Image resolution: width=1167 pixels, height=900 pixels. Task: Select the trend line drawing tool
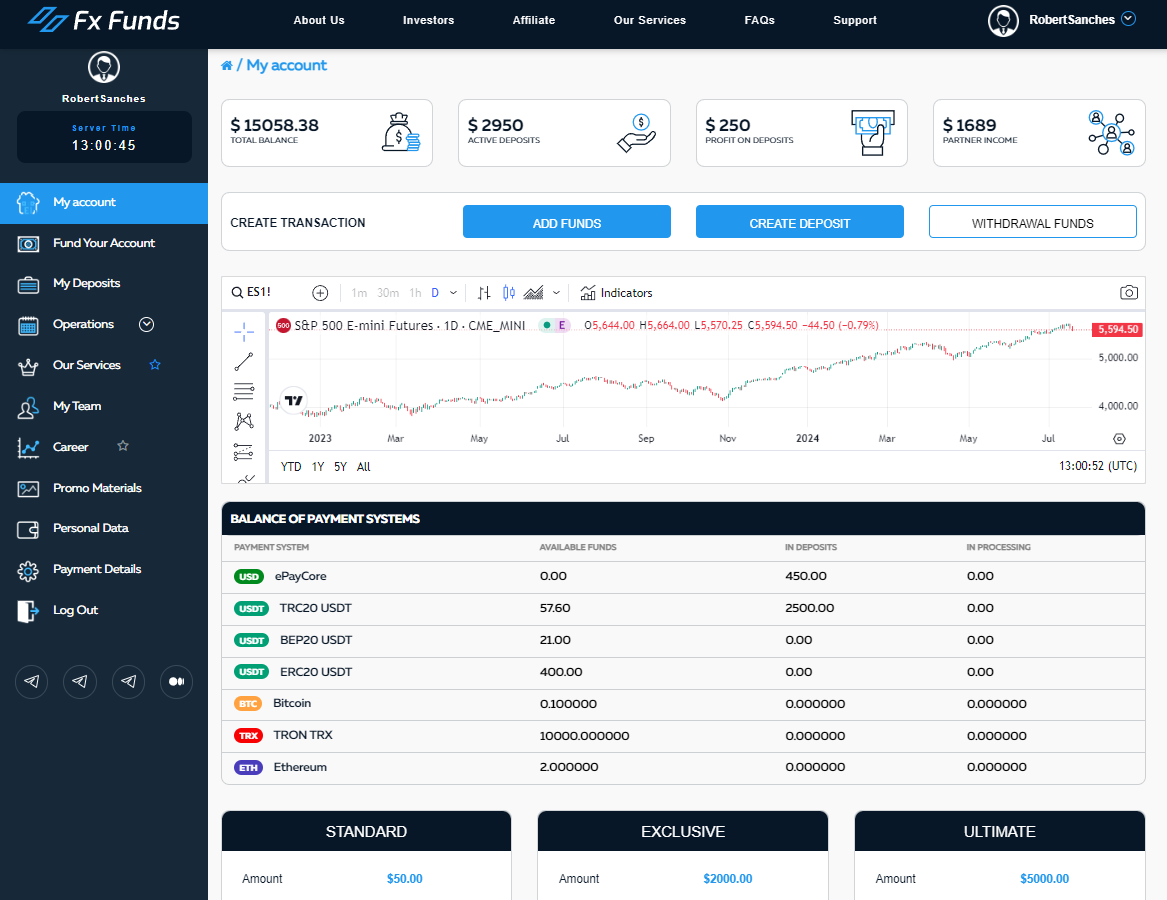pyautogui.click(x=243, y=362)
